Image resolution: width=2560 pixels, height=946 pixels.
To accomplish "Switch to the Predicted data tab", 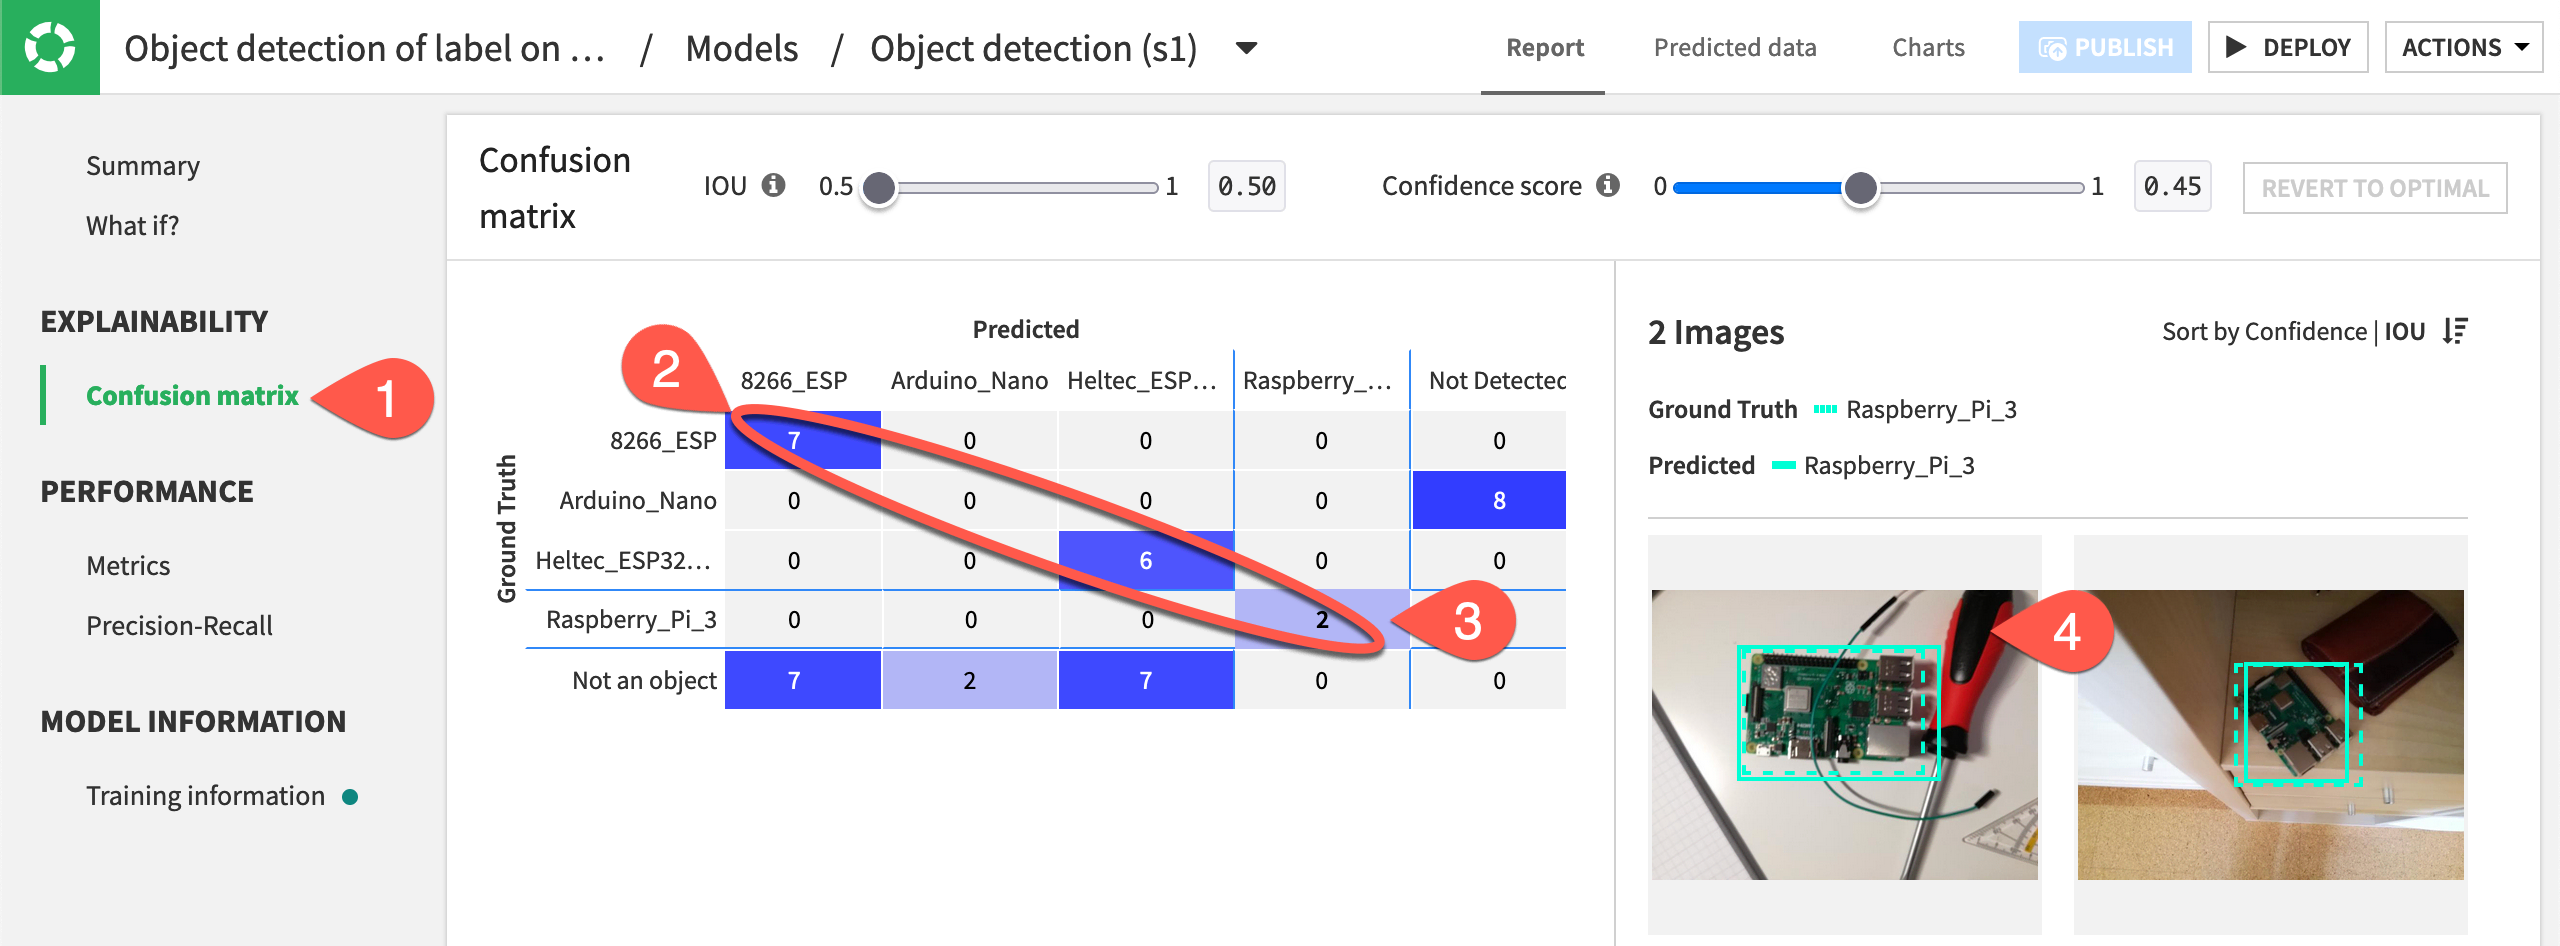I will 1735,47.
